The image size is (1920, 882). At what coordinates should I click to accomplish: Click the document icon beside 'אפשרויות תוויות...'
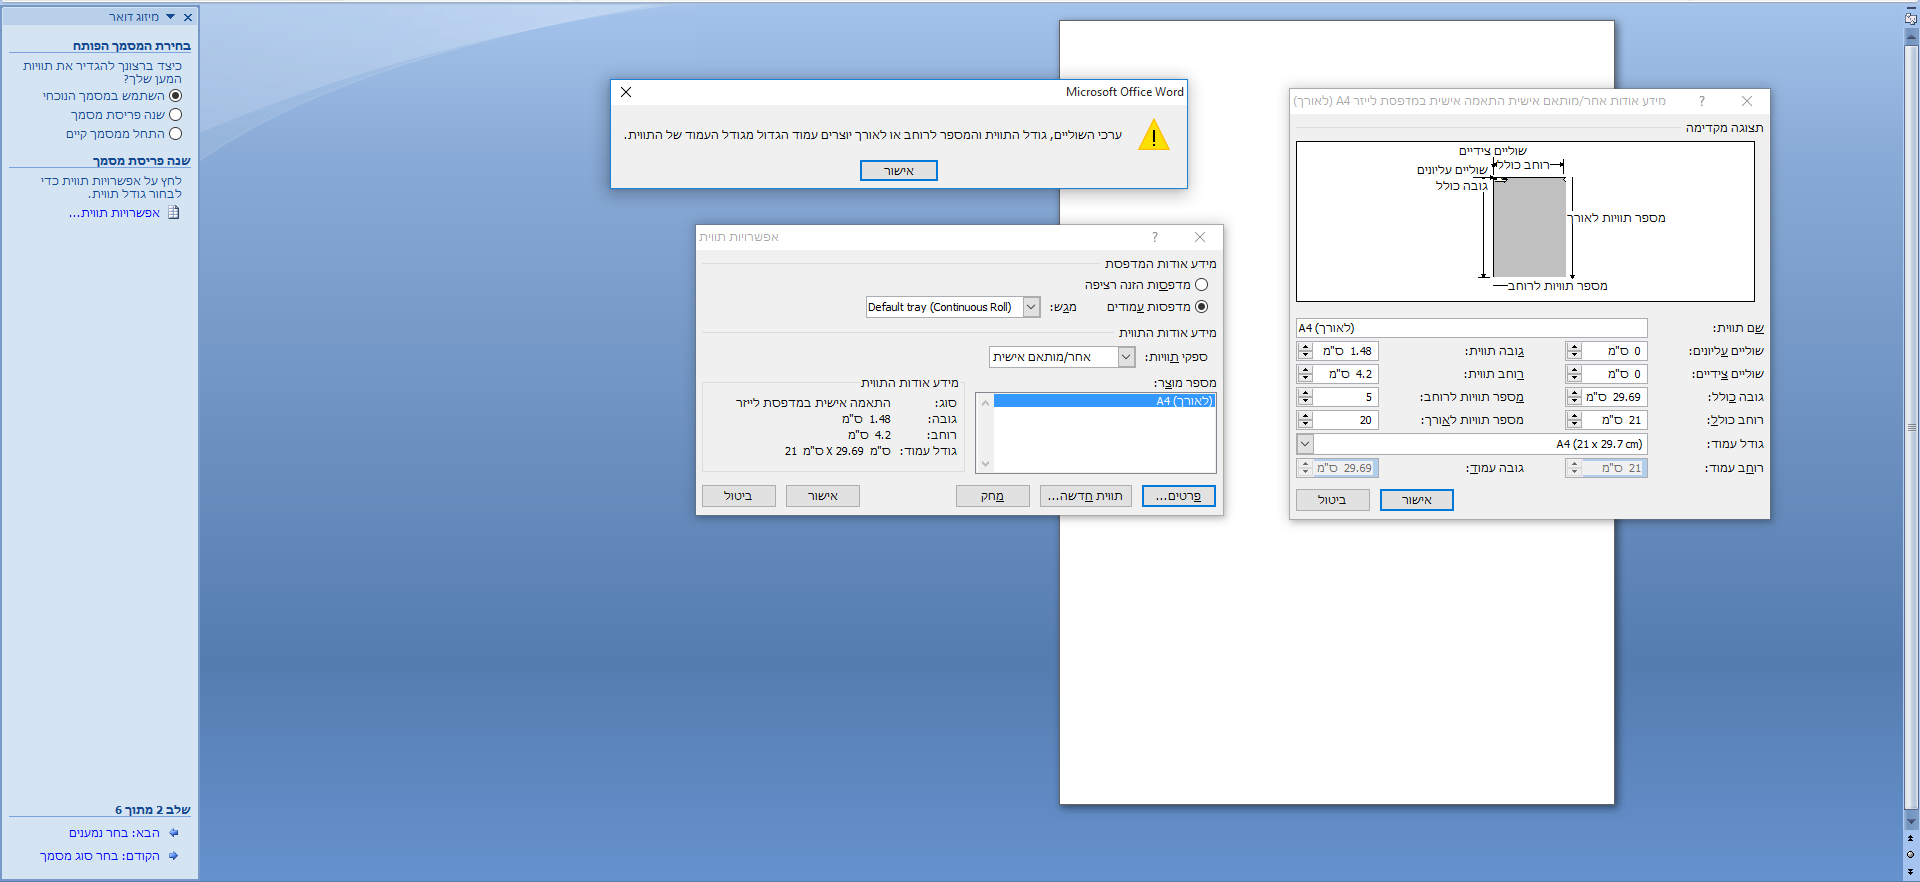point(174,213)
